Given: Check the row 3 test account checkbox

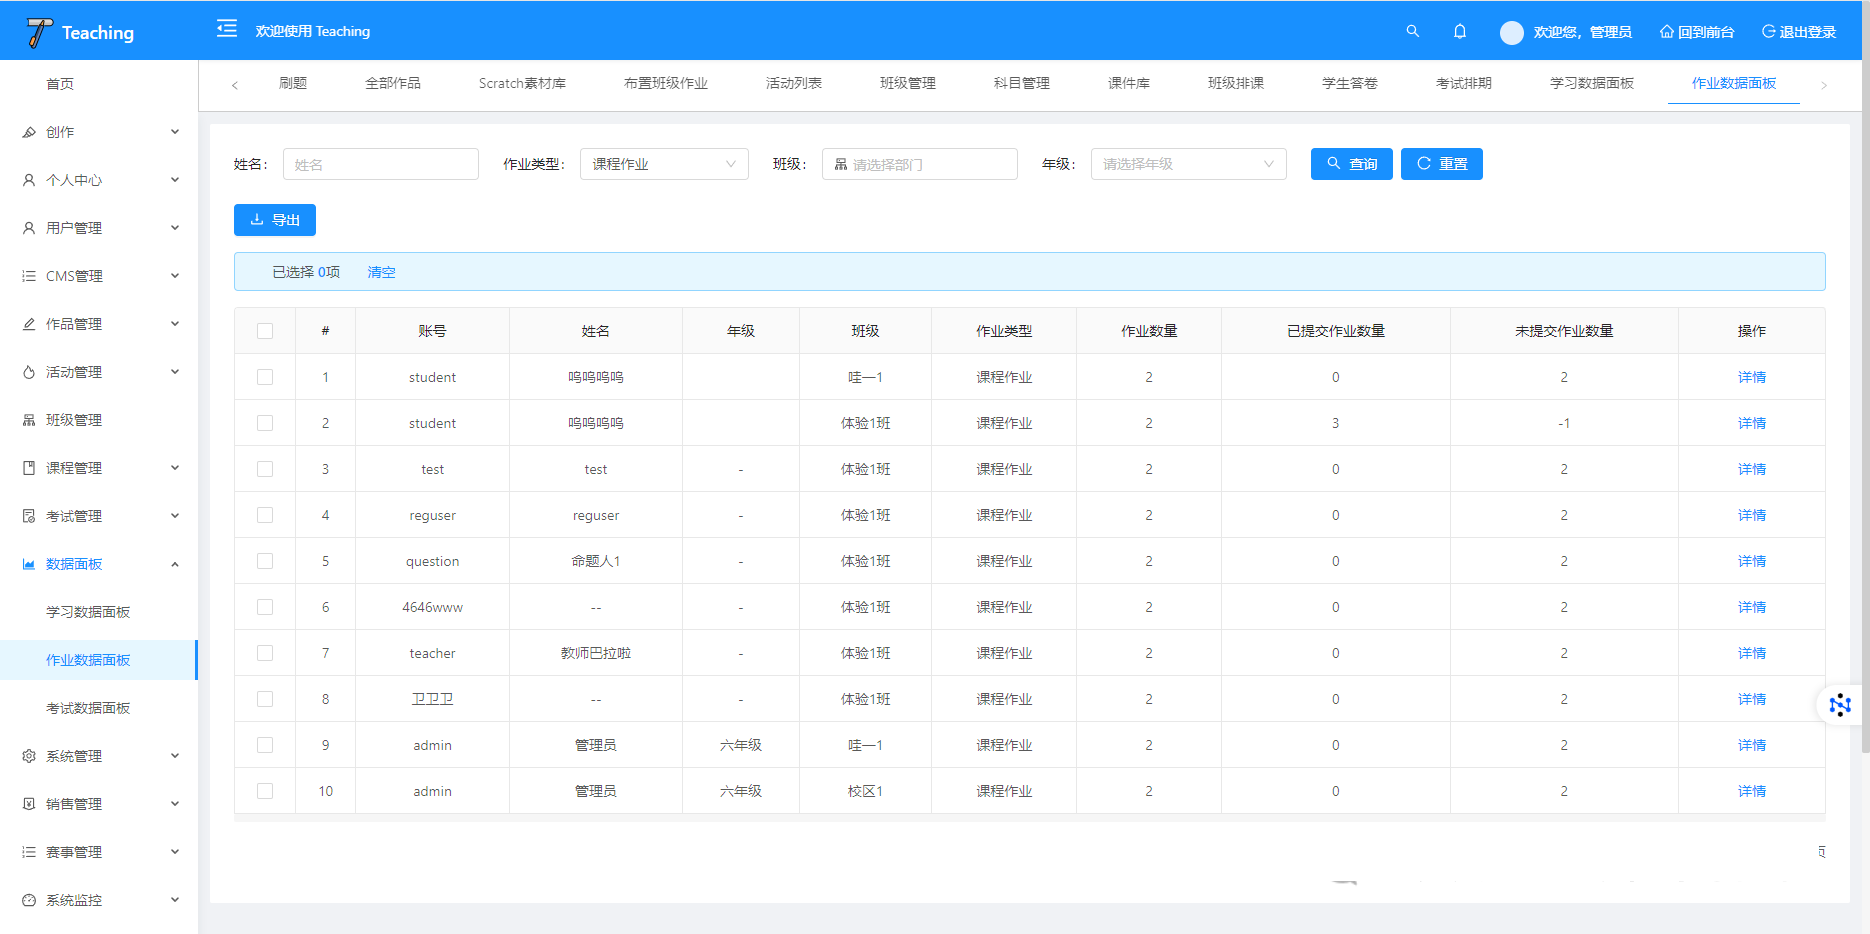Looking at the screenshot, I should (x=265, y=469).
